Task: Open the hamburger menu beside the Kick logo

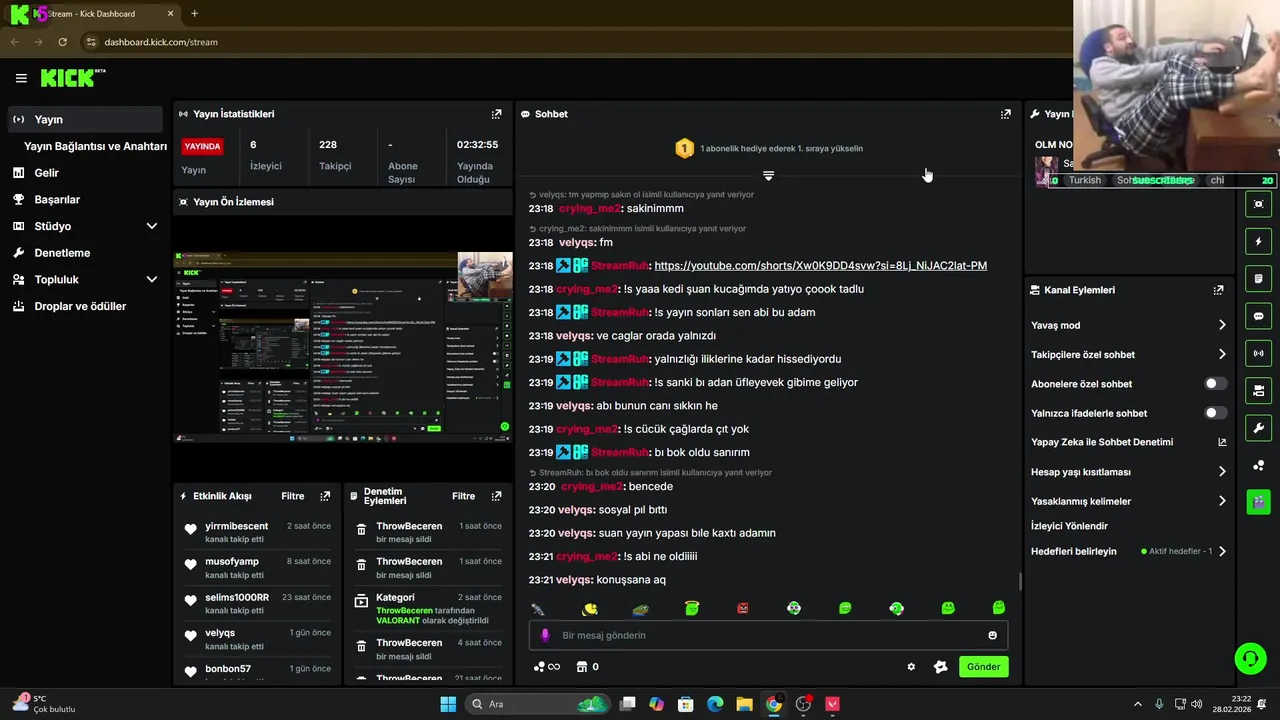Action: [21, 78]
